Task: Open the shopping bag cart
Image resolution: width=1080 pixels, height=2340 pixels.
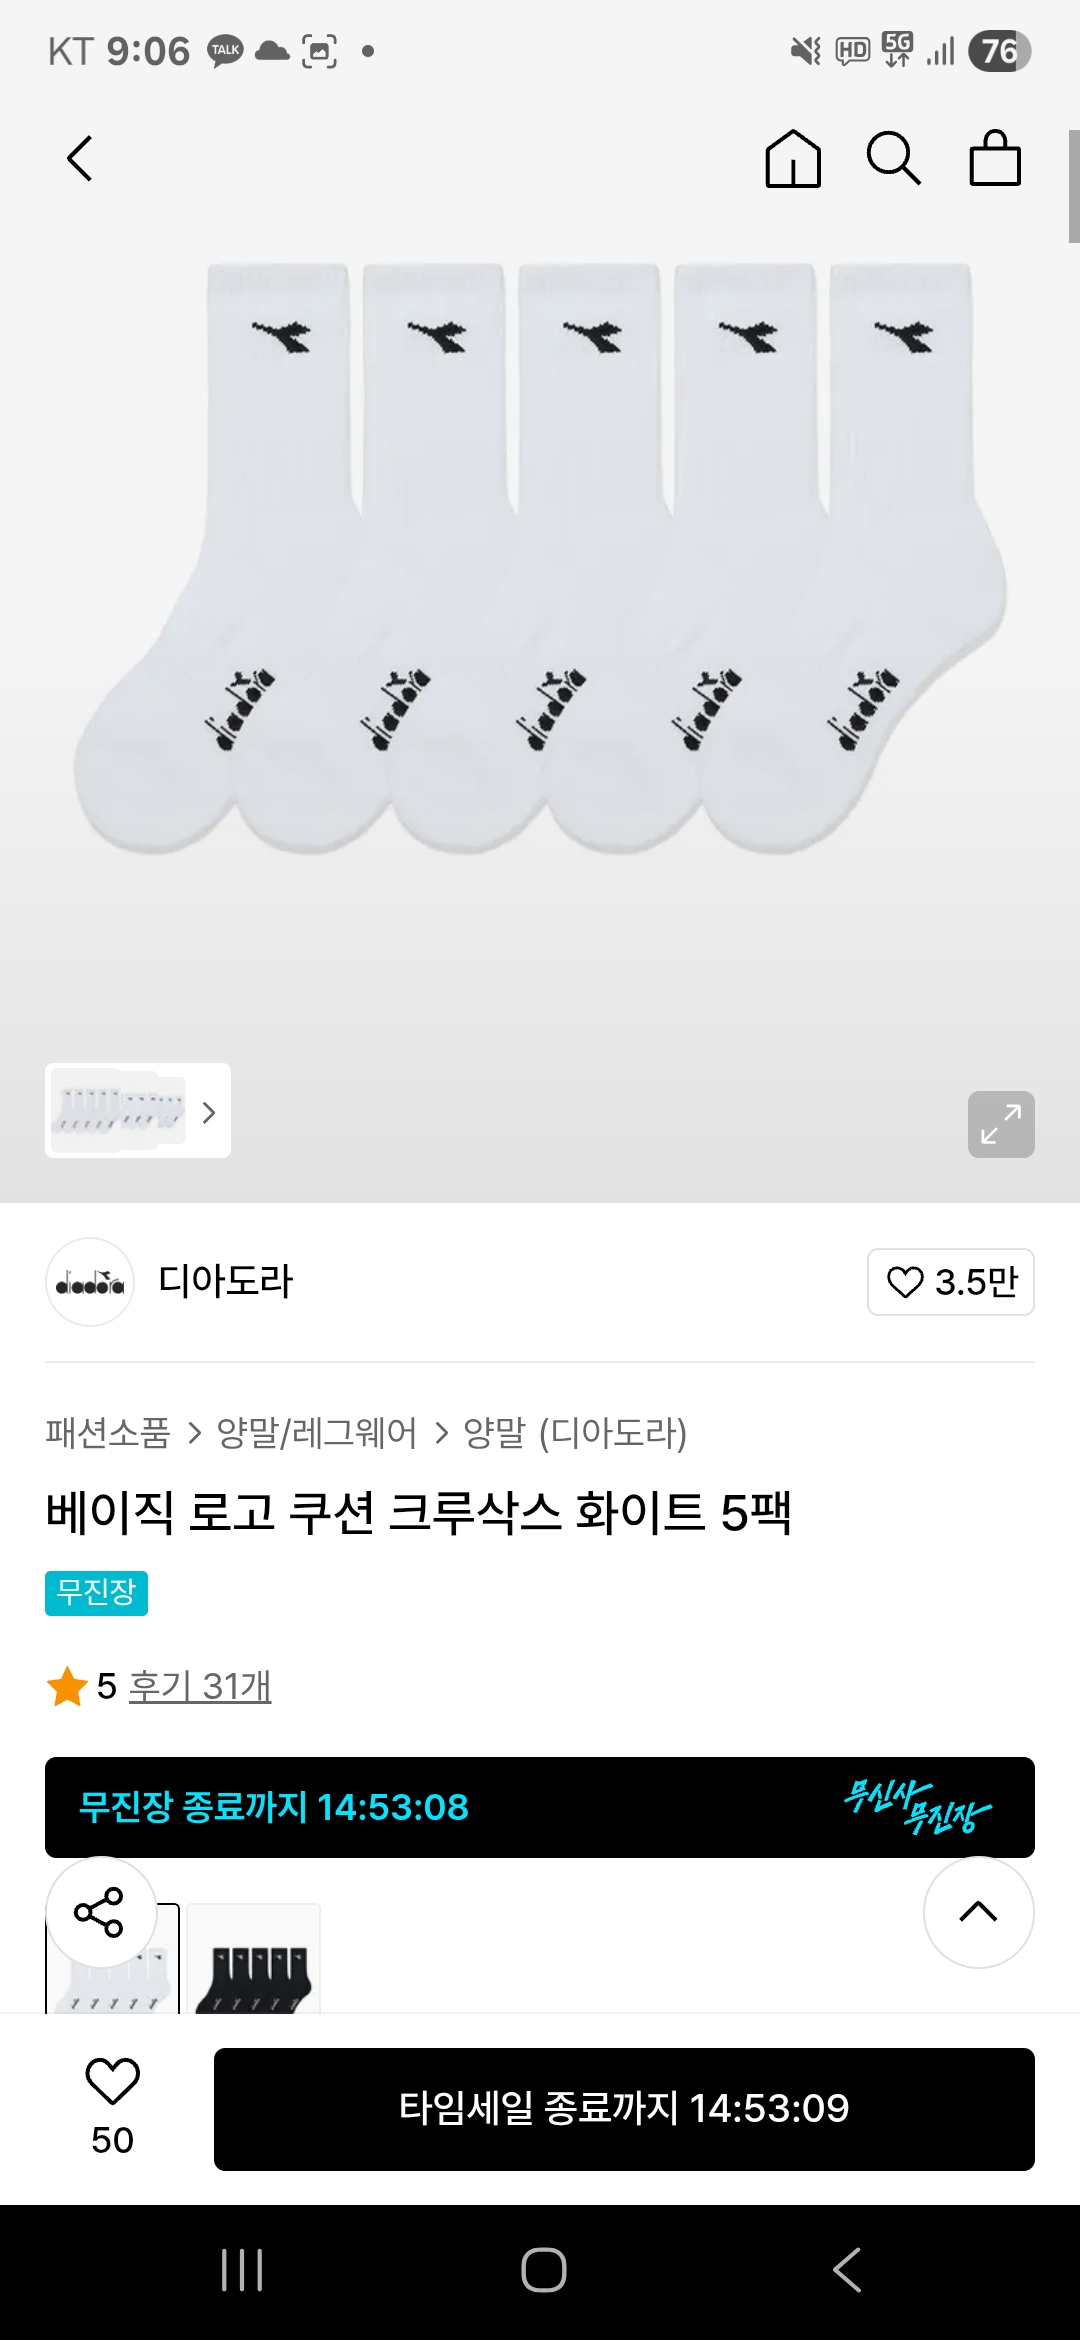Action: [x=995, y=159]
